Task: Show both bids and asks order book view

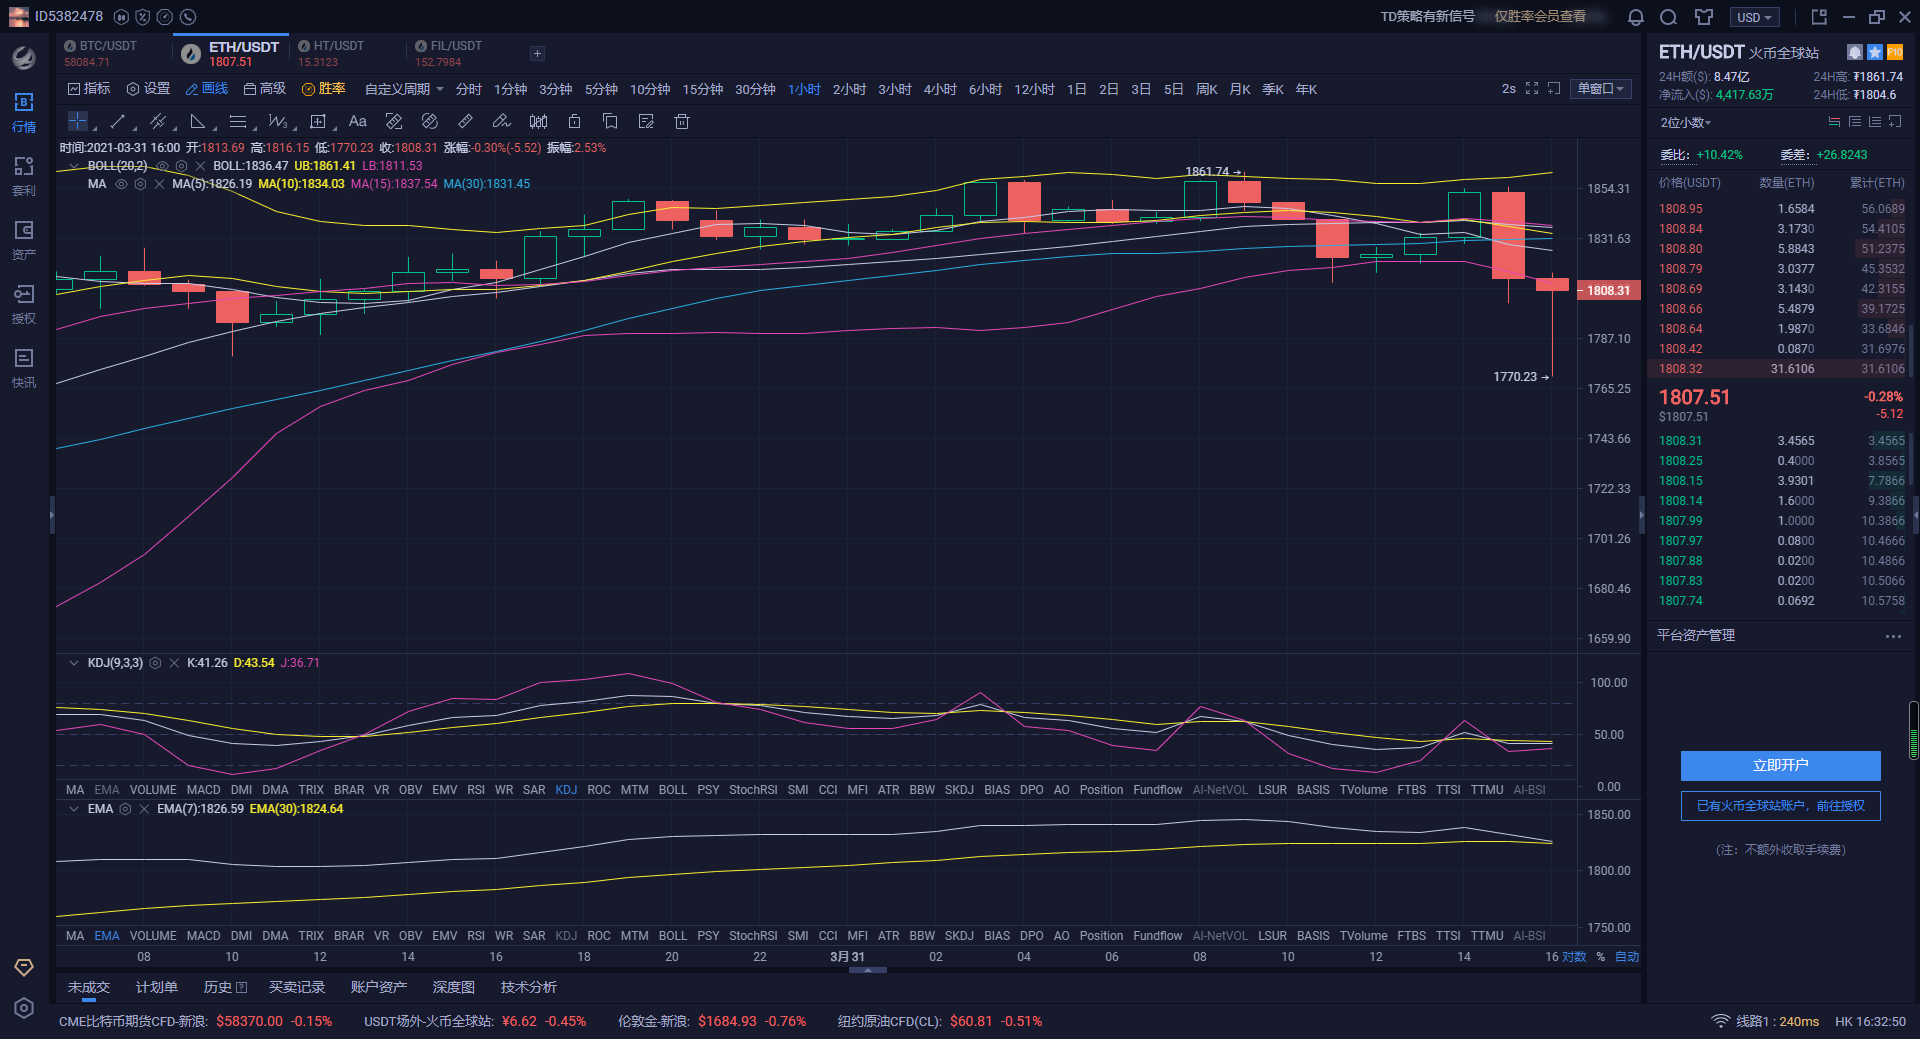Action: coord(1834,122)
